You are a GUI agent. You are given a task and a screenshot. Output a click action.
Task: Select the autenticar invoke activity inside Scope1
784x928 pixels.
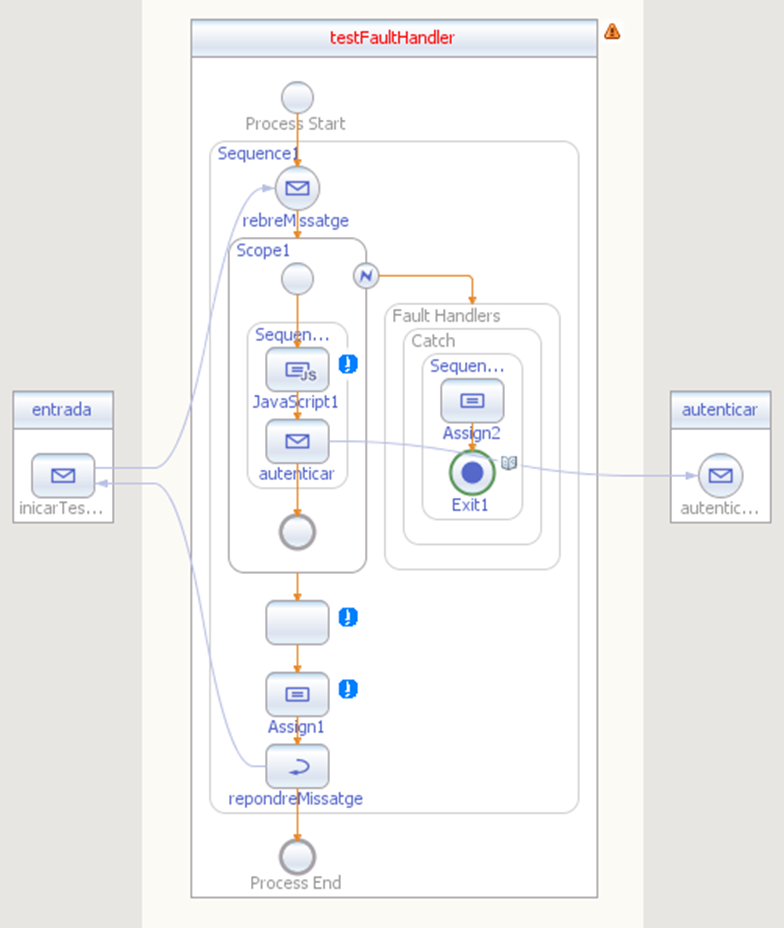point(297,442)
